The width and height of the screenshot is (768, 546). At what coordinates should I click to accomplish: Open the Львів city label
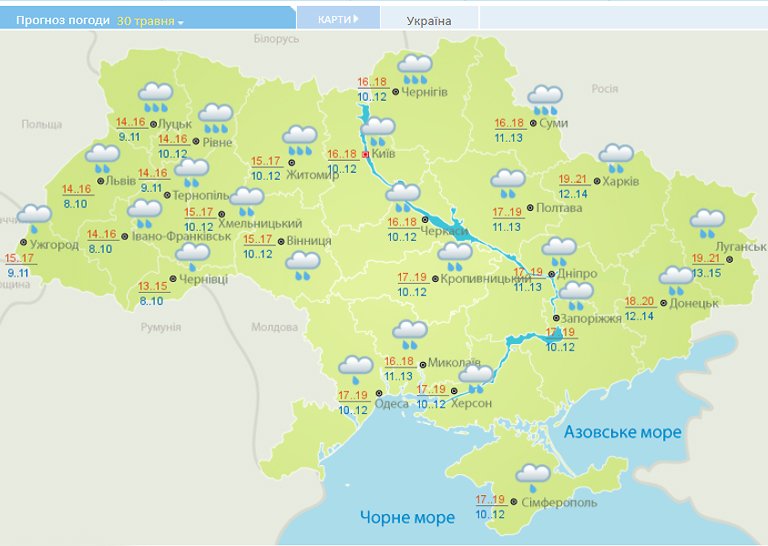click(x=121, y=181)
